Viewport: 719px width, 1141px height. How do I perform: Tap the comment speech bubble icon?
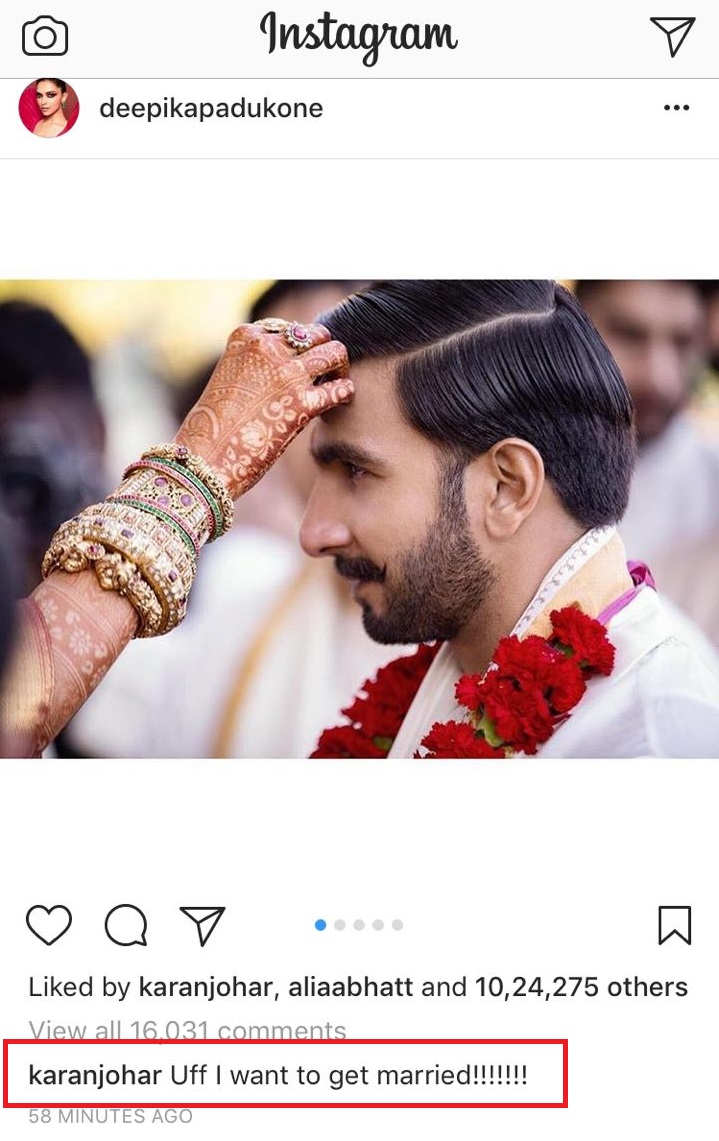pyautogui.click(x=126, y=925)
